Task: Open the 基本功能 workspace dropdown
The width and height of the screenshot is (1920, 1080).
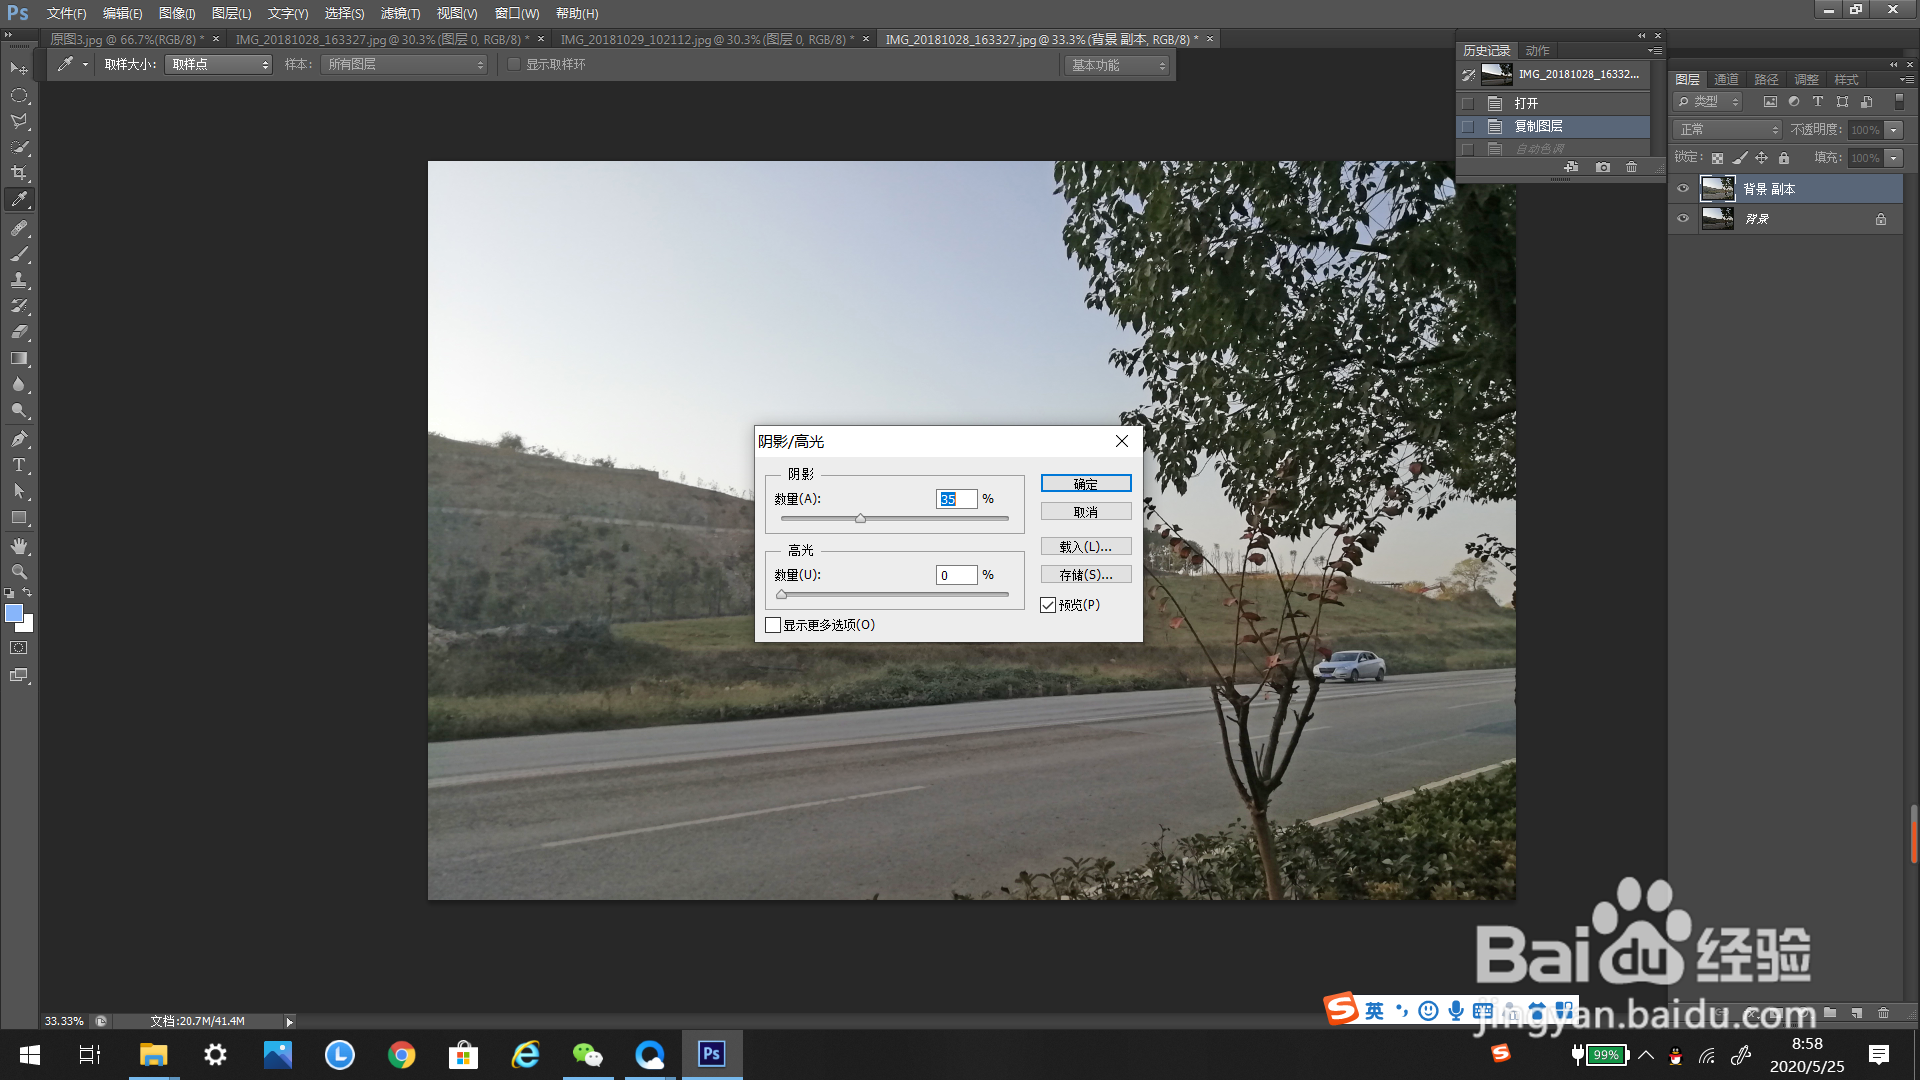Action: [1117, 65]
